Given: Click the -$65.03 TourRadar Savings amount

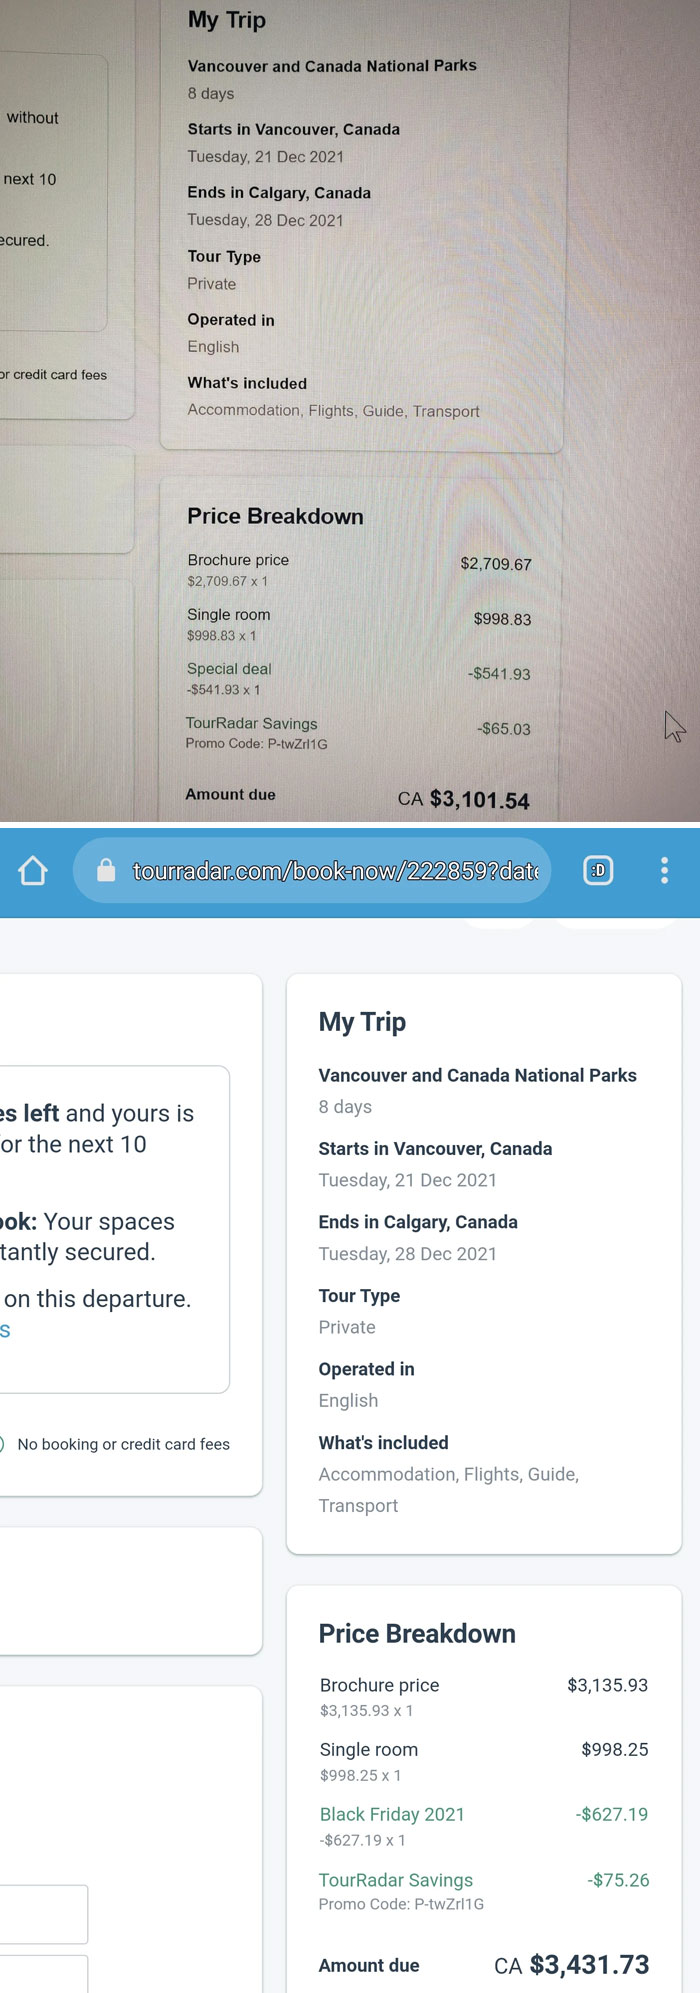Looking at the screenshot, I should pos(503,729).
